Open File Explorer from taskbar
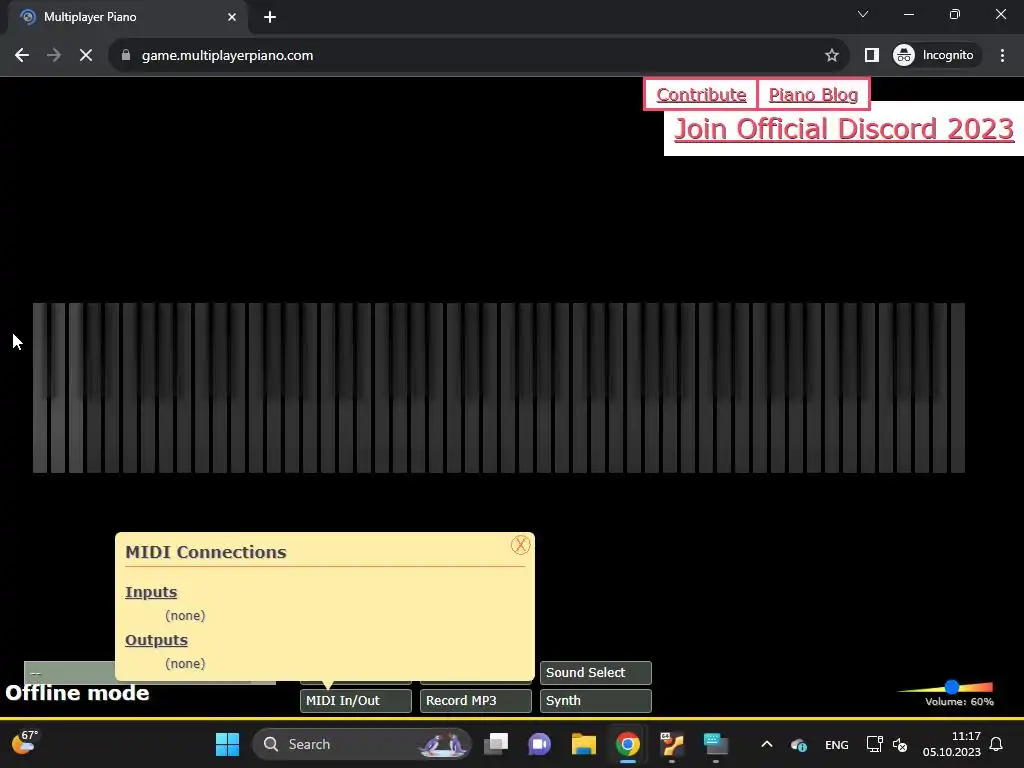This screenshot has width=1024, height=768. click(x=584, y=744)
